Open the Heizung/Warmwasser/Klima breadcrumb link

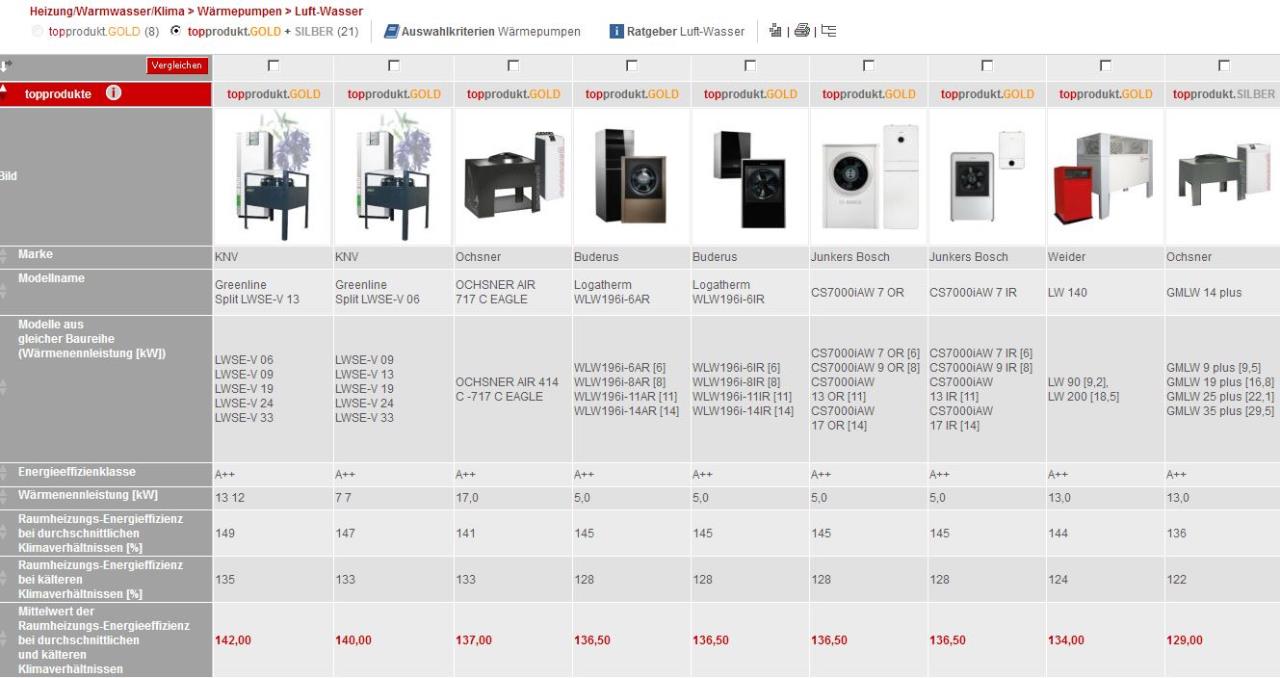point(106,11)
